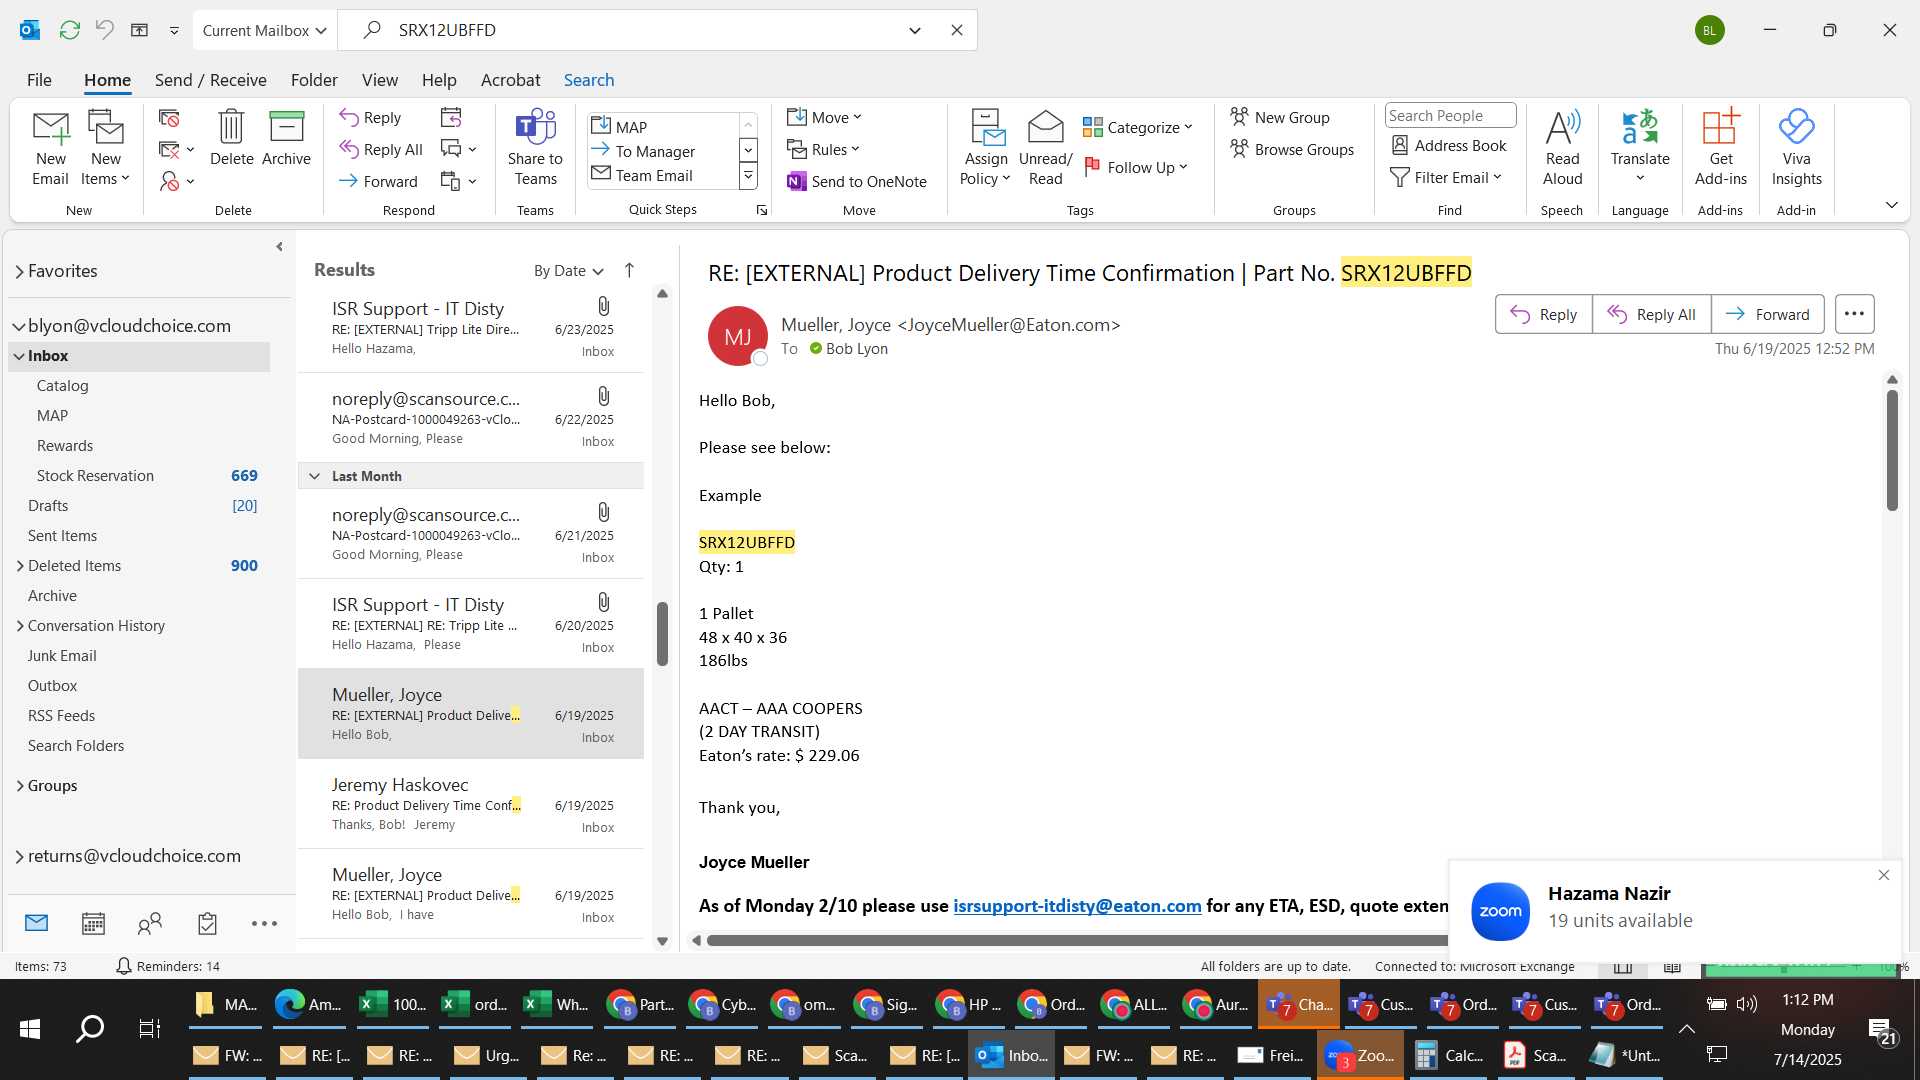The image size is (1920, 1080).
Task: Open Current Mailbox scope dropdown
Action: coord(265,30)
